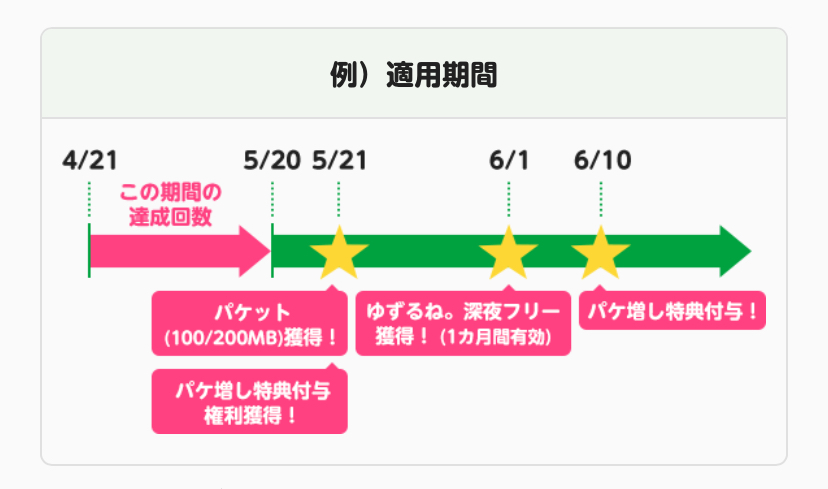828x489 pixels.
Task: Click the pink arrow's bar body
Action: click(160, 251)
